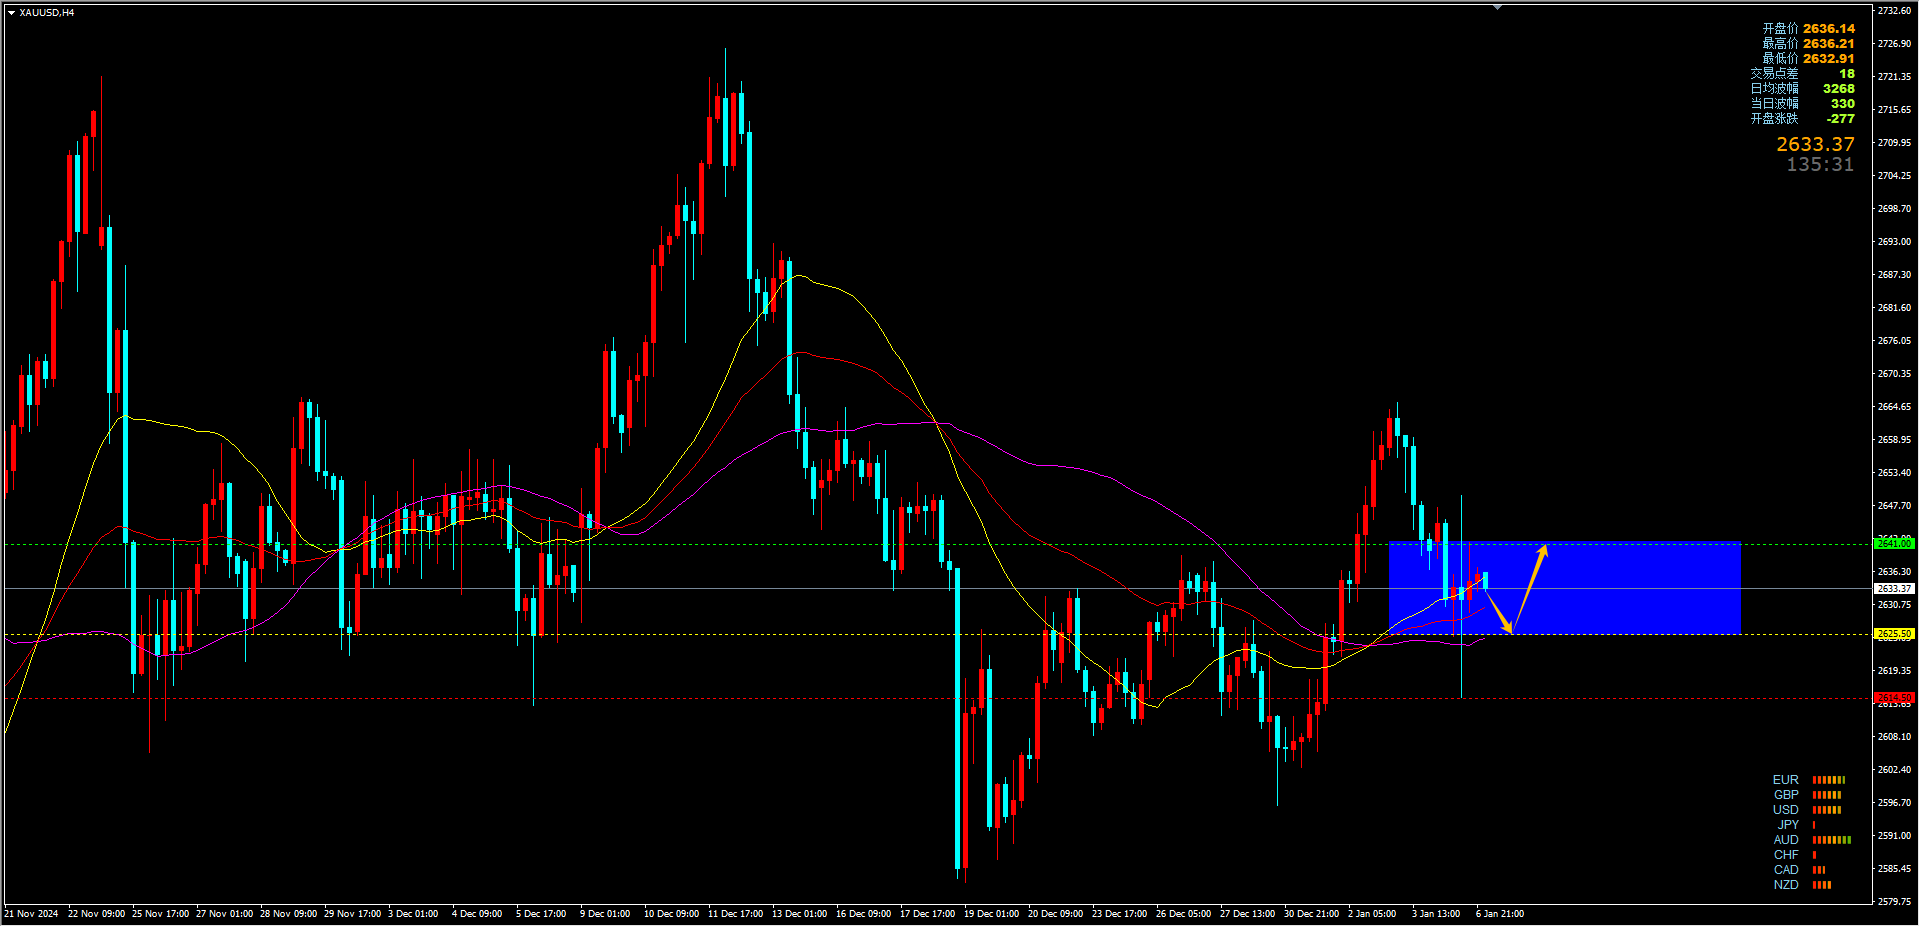Click the 开盘涨跌 -277 value line
1920x927 pixels.
(1802, 119)
